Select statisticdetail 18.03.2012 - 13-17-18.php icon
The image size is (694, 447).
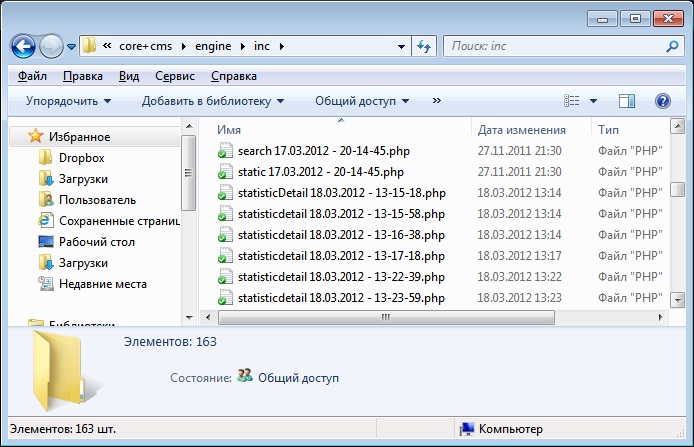click(225, 256)
